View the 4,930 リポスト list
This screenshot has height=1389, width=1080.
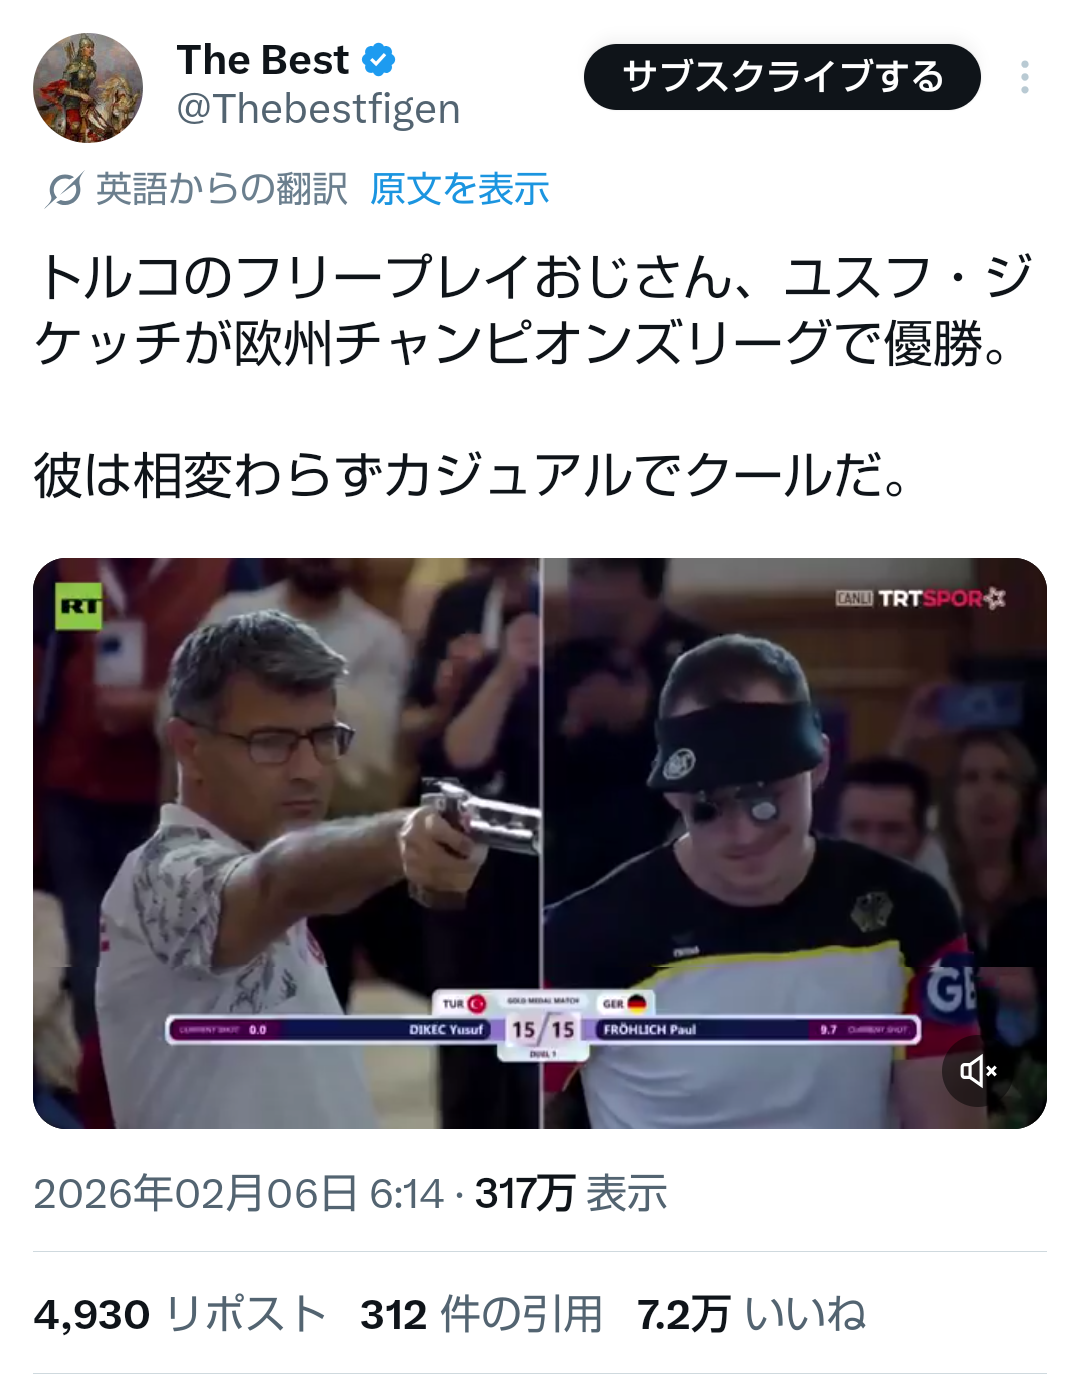(x=180, y=1314)
